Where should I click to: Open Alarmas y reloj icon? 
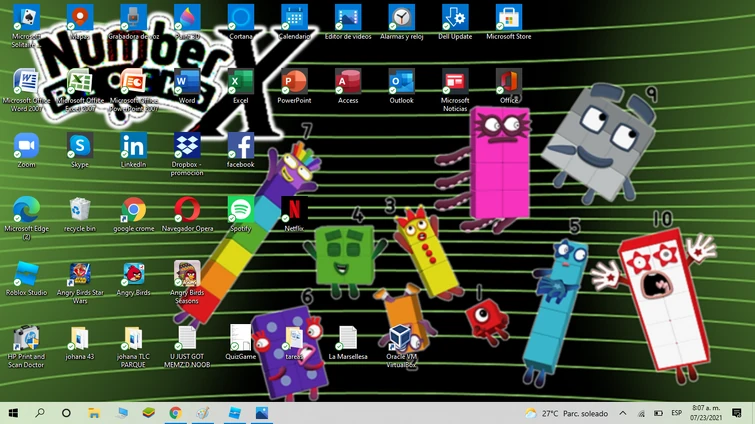[x=401, y=18]
